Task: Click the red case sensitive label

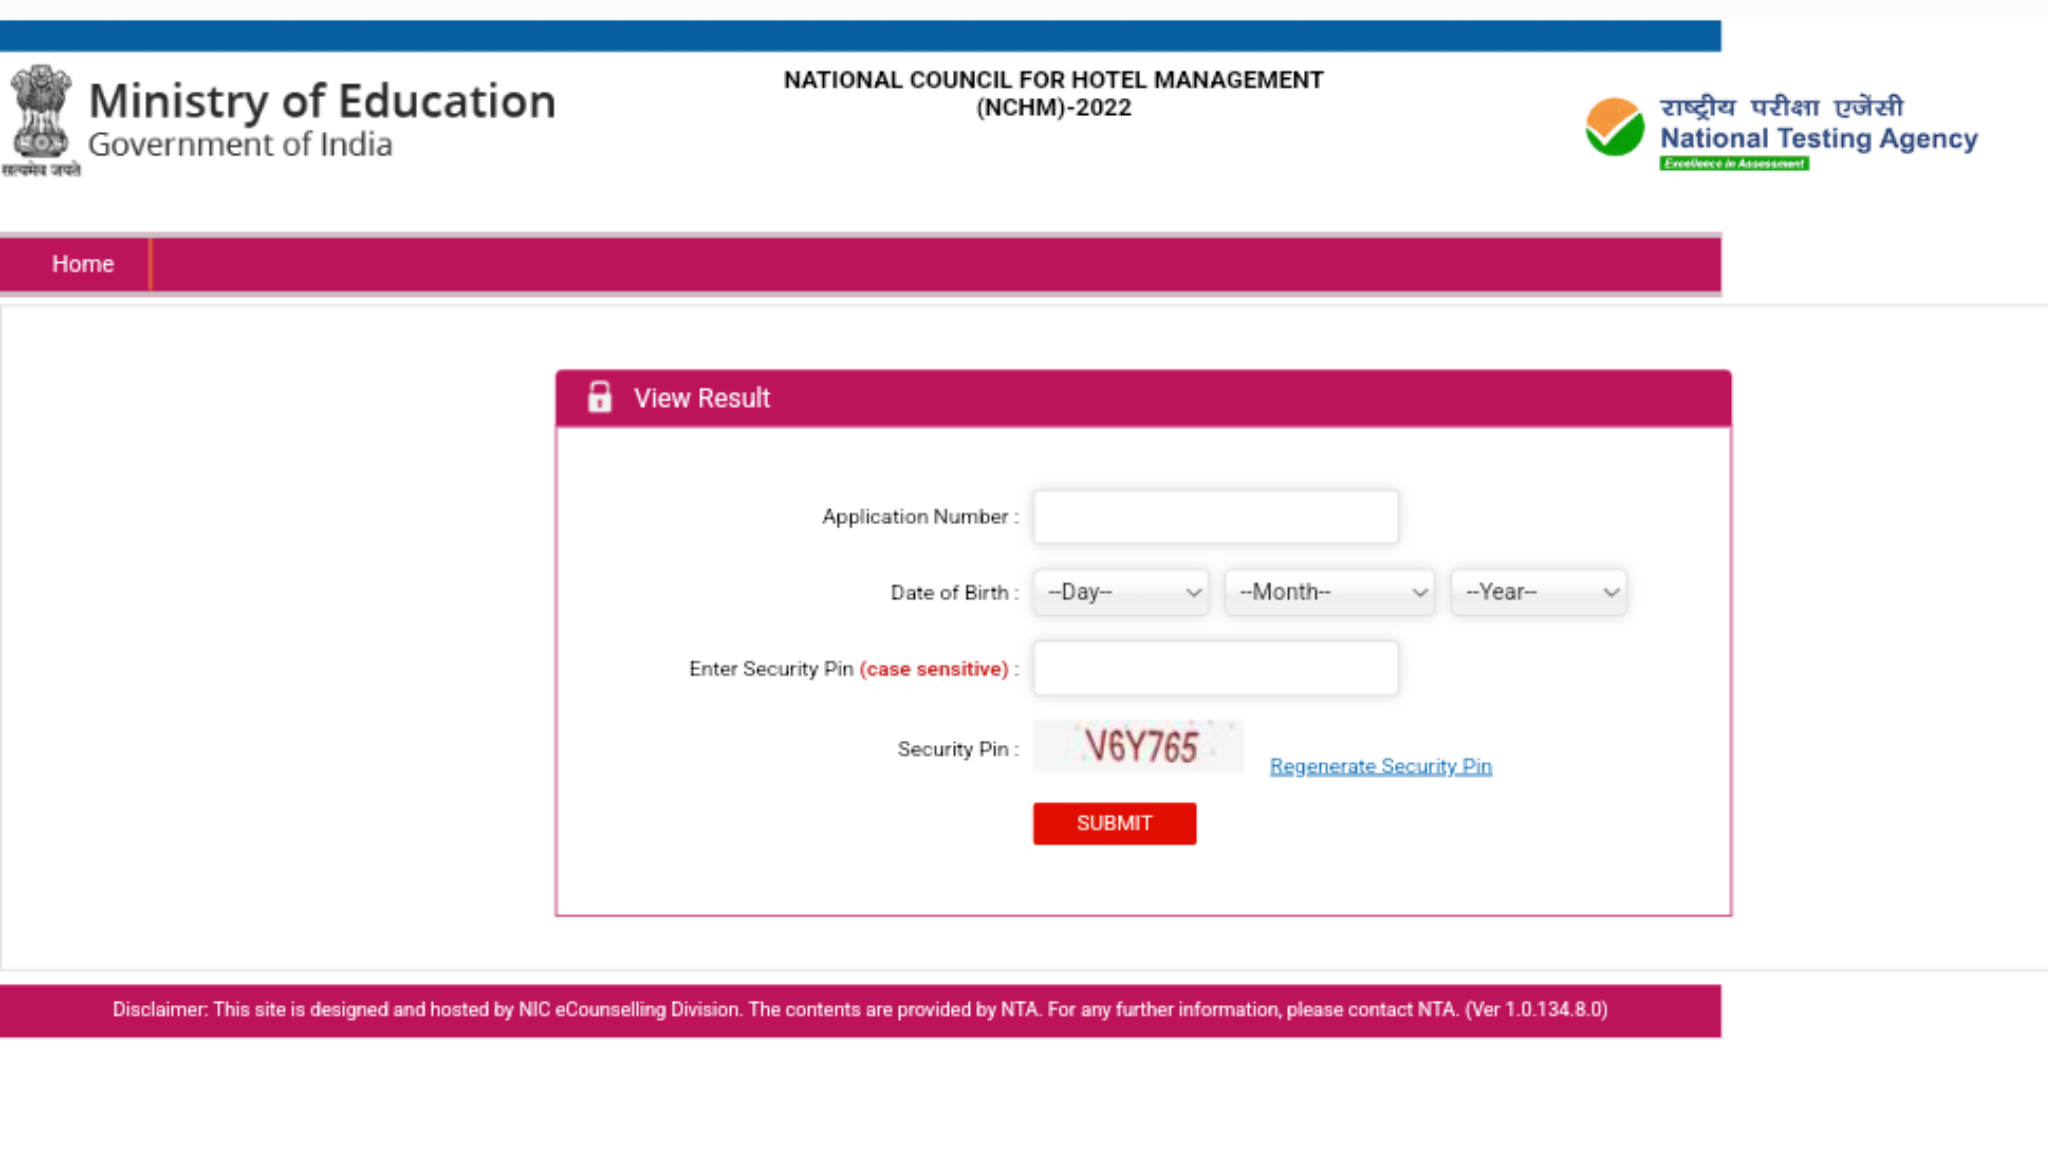Action: coord(934,669)
